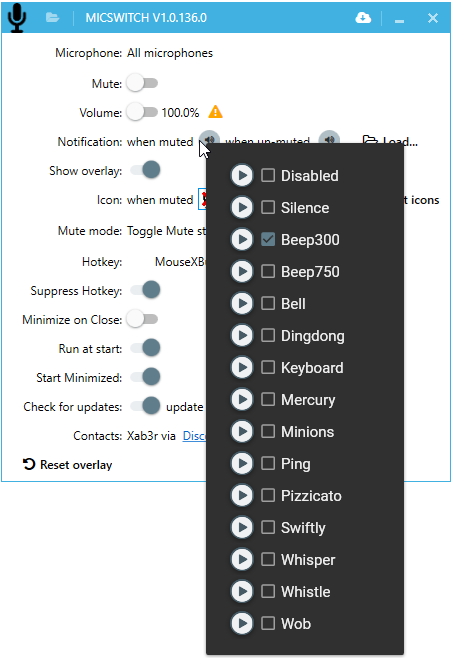Preview the Bell sound with play button
This screenshot has height=659, width=452.
(242, 303)
